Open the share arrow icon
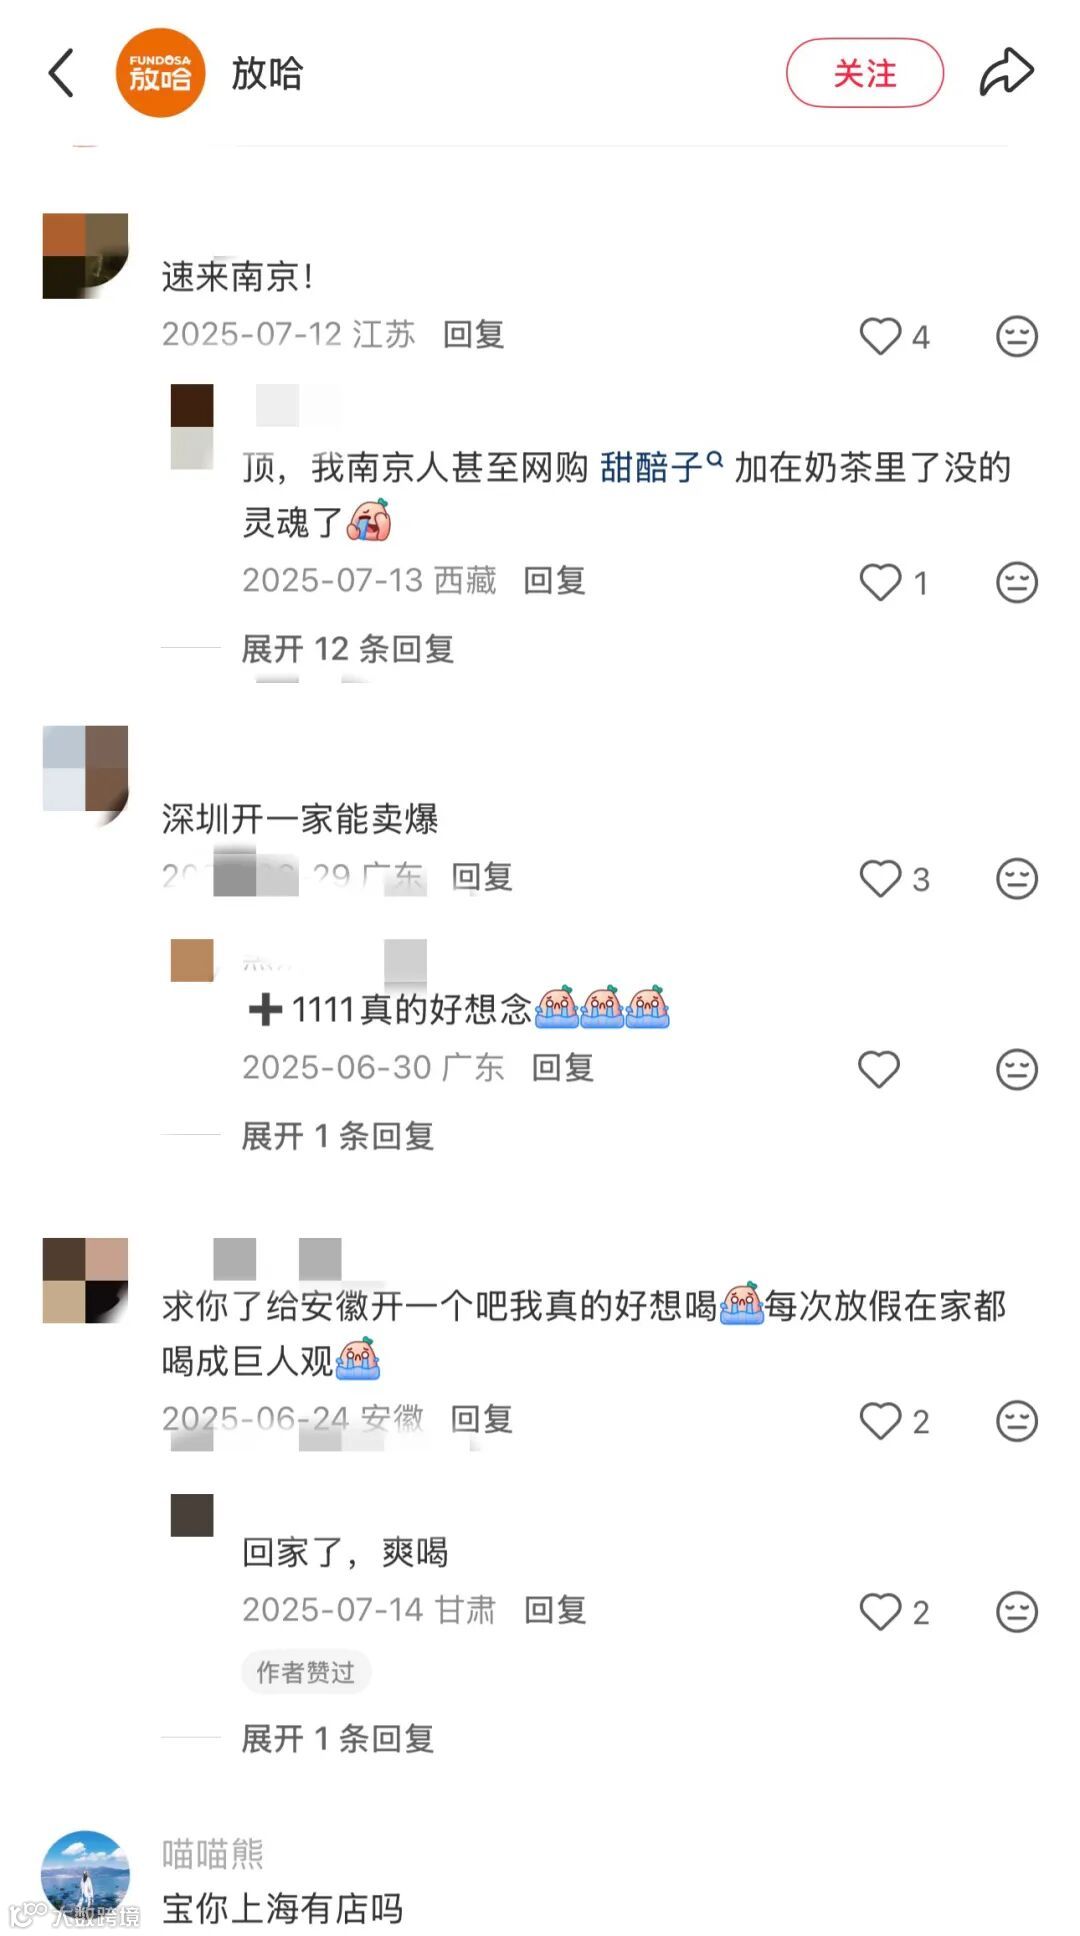 (1006, 72)
